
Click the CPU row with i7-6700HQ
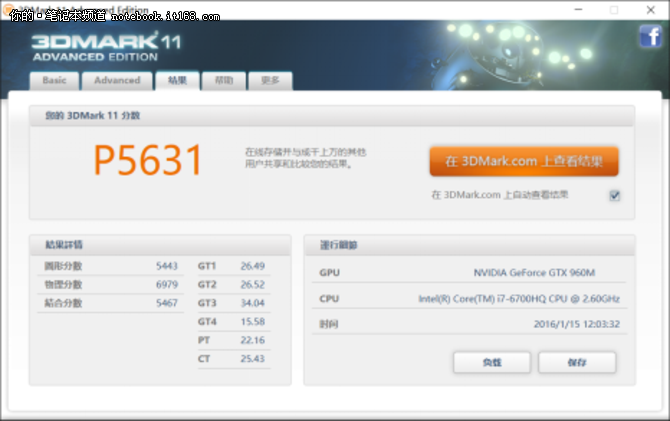tap(468, 299)
